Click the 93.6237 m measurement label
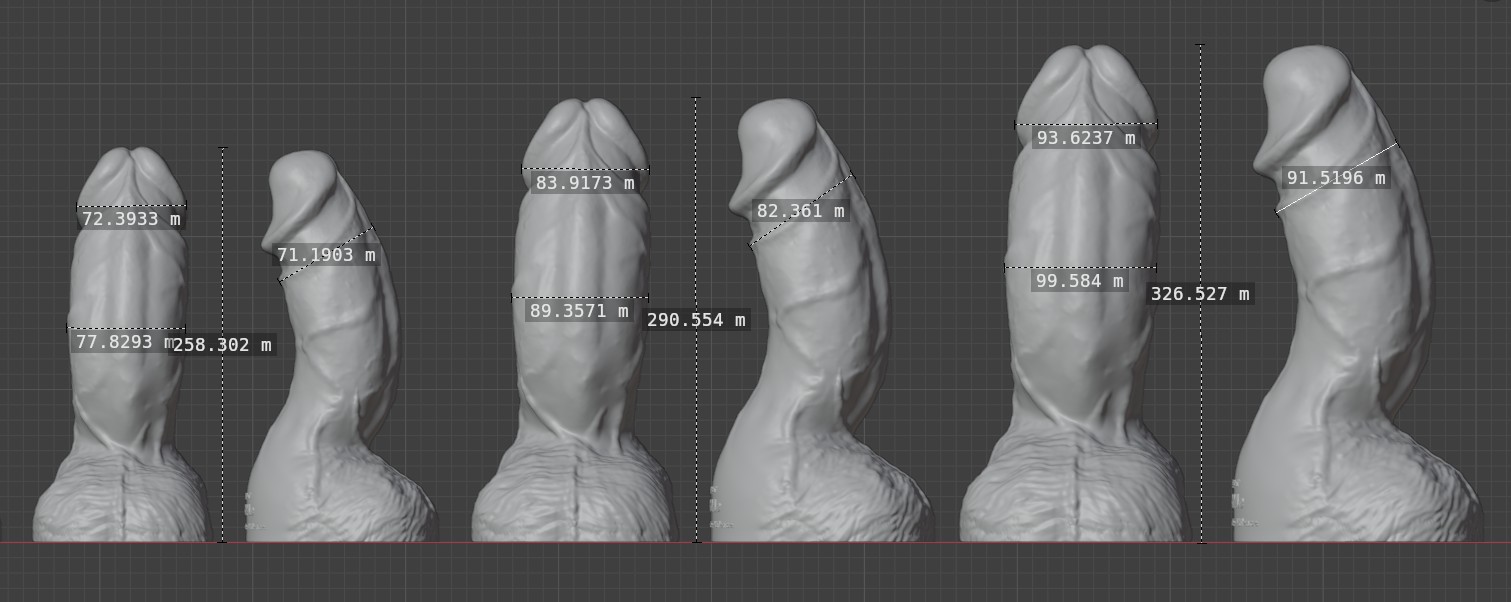This screenshot has width=1511, height=602. pyautogui.click(x=1086, y=138)
